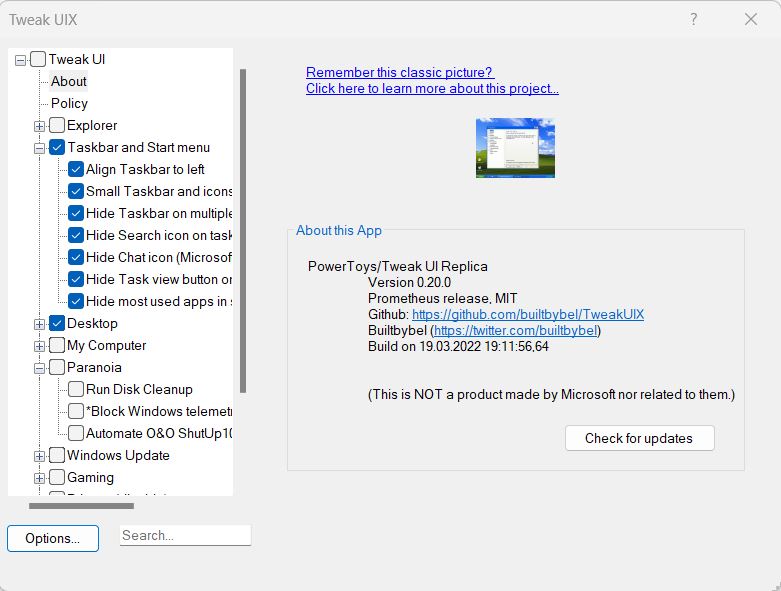Select the Explorer label in tree

pos(92,125)
